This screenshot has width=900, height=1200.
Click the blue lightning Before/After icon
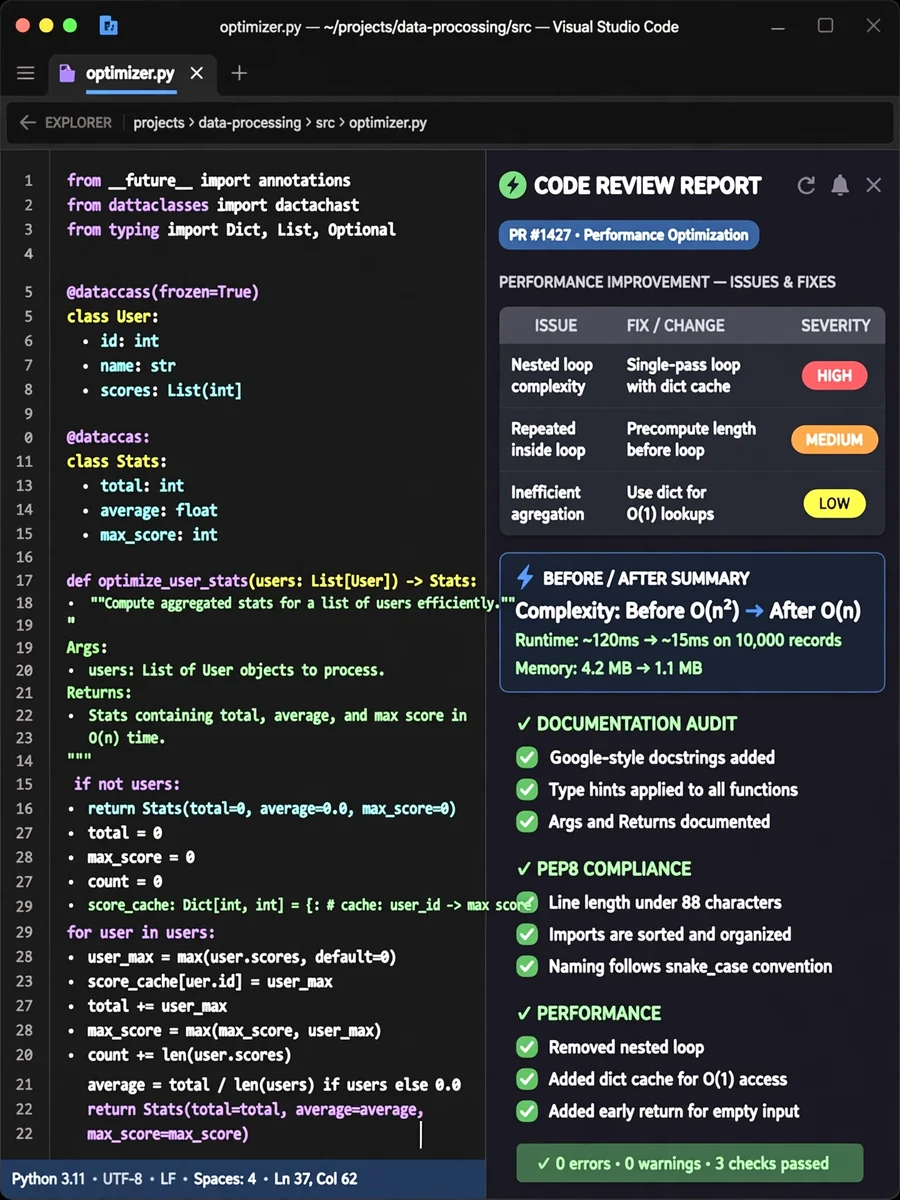point(524,577)
